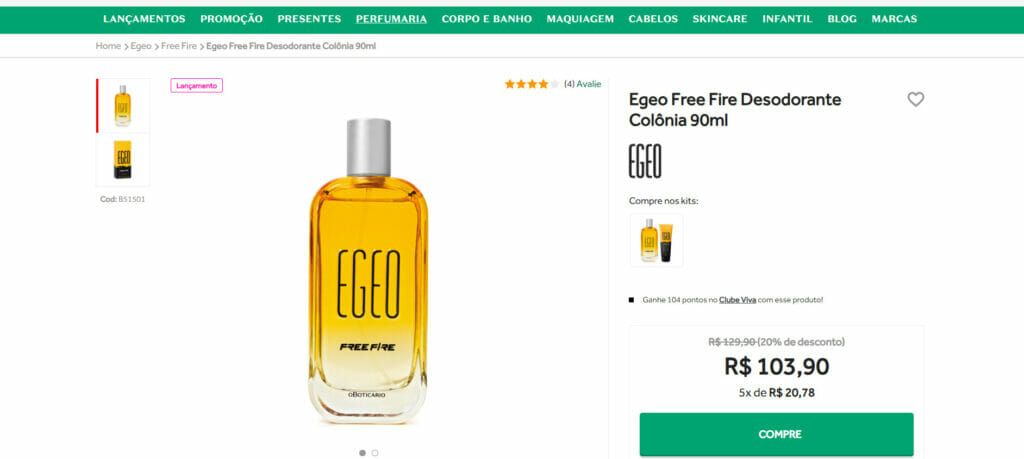Viewport: 1024px width, 459px height.
Task: Click the COMPRE buy button
Action: pyautogui.click(x=776, y=434)
